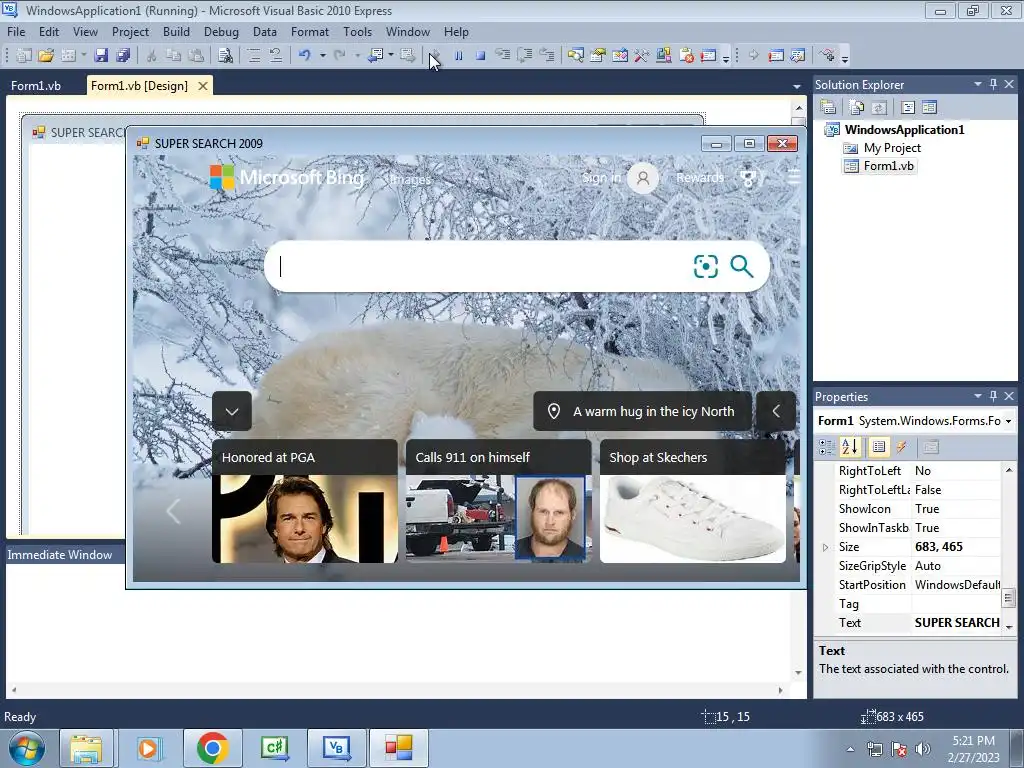
Task: Click the volume speaker tray icon
Action: pyautogui.click(x=923, y=749)
